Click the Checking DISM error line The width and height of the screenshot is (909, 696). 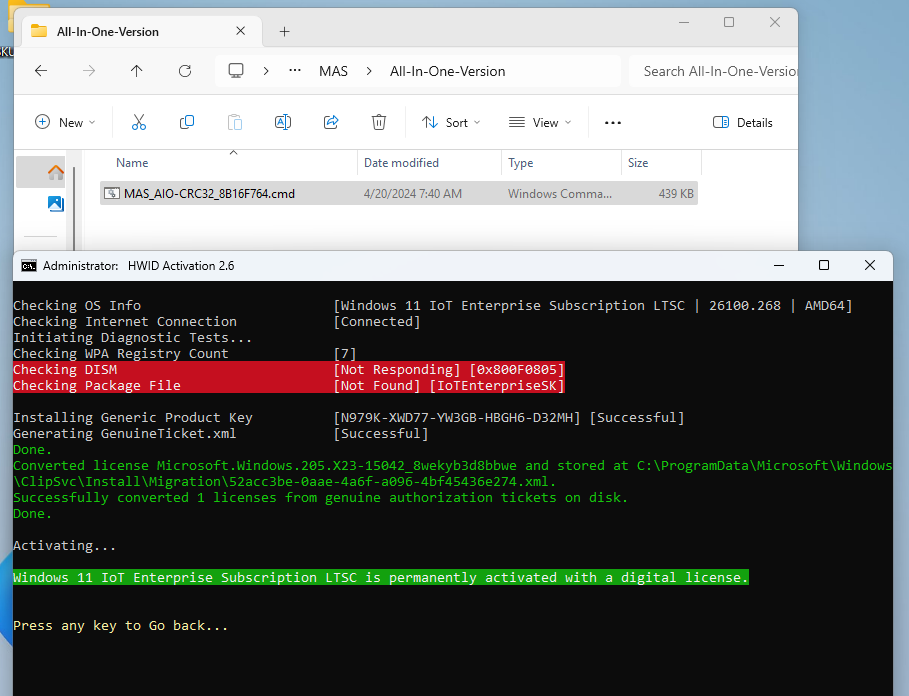click(289, 369)
